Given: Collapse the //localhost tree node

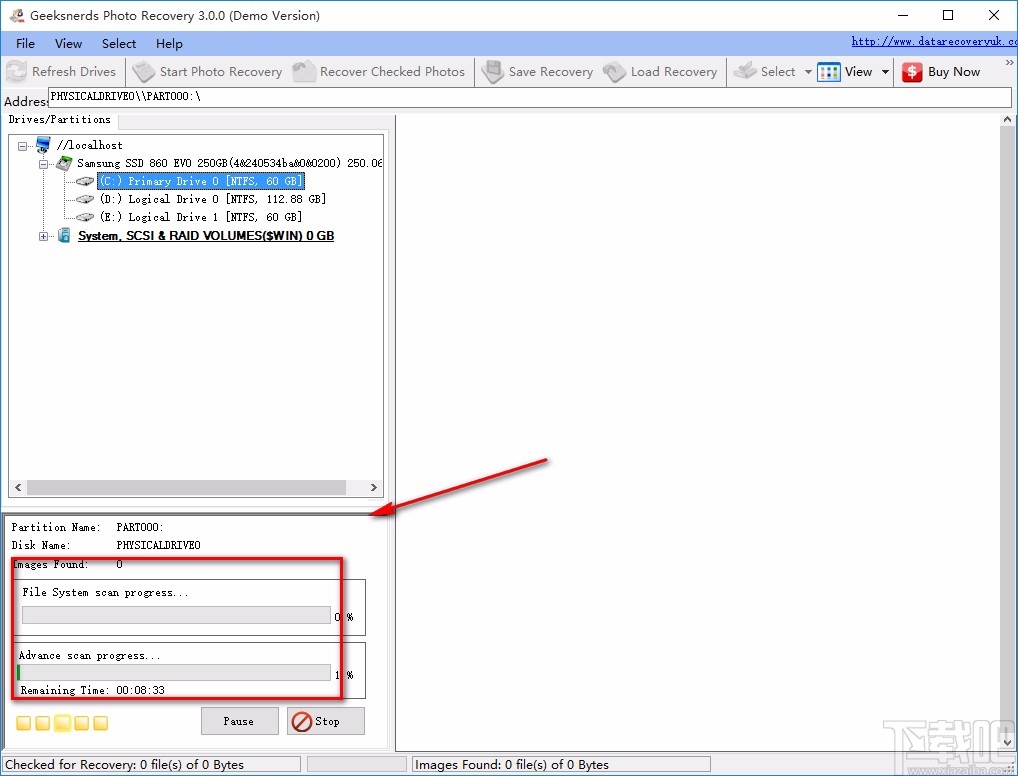Looking at the screenshot, I should [x=23, y=145].
